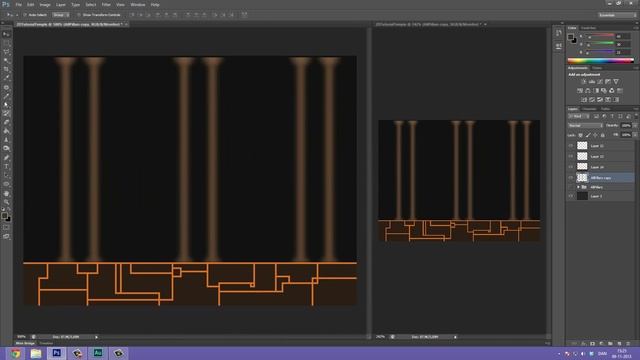
Task: Toggle lock all for the layer
Action: coord(603,135)
